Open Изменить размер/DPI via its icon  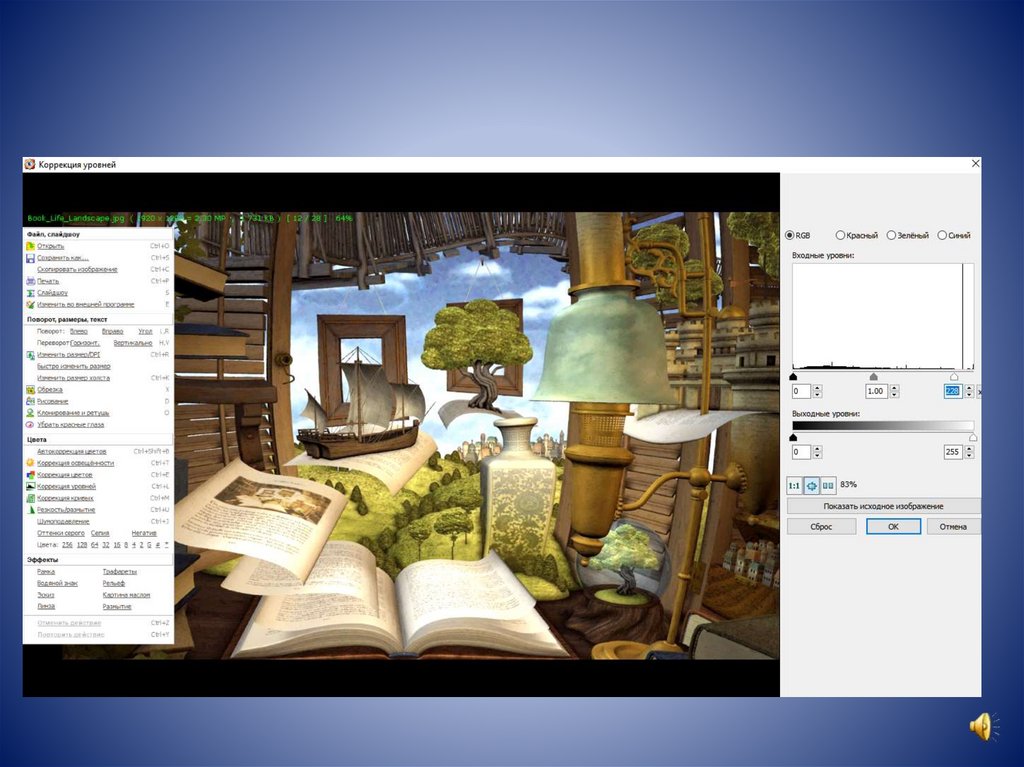30,355
